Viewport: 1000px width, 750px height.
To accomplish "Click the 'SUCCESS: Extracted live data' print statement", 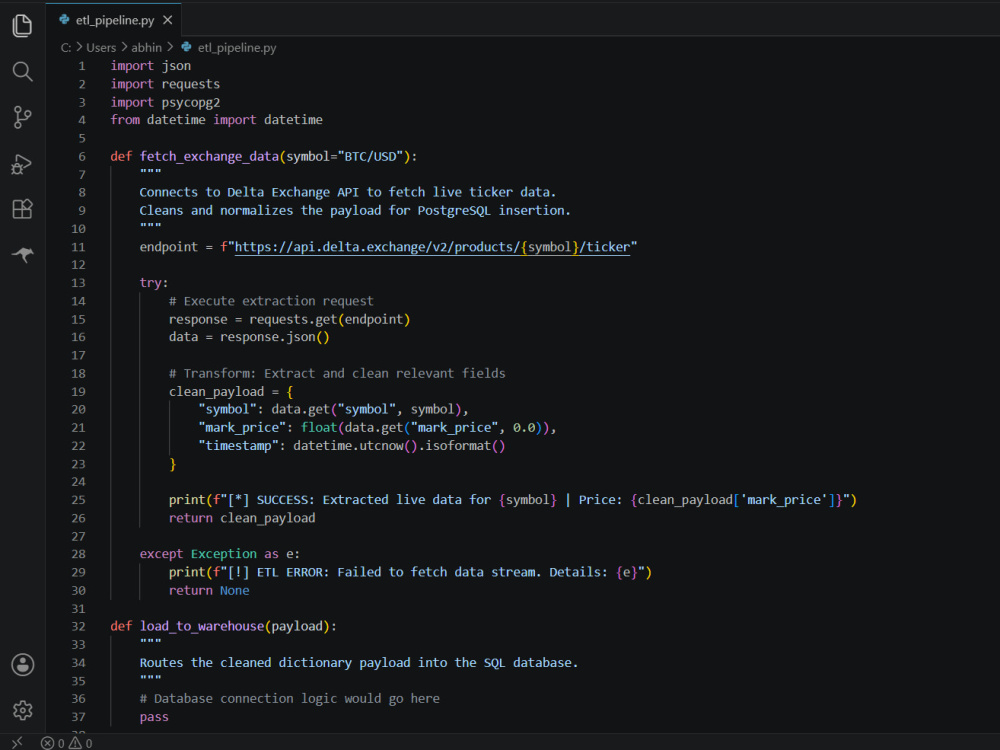I will pyautogui.click(x=513, y=499).
